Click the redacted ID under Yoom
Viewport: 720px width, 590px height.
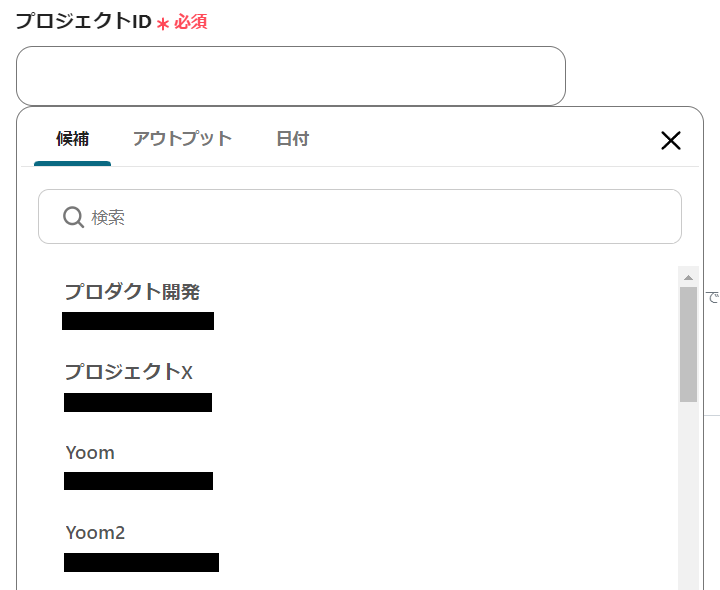tap(138, 481)
